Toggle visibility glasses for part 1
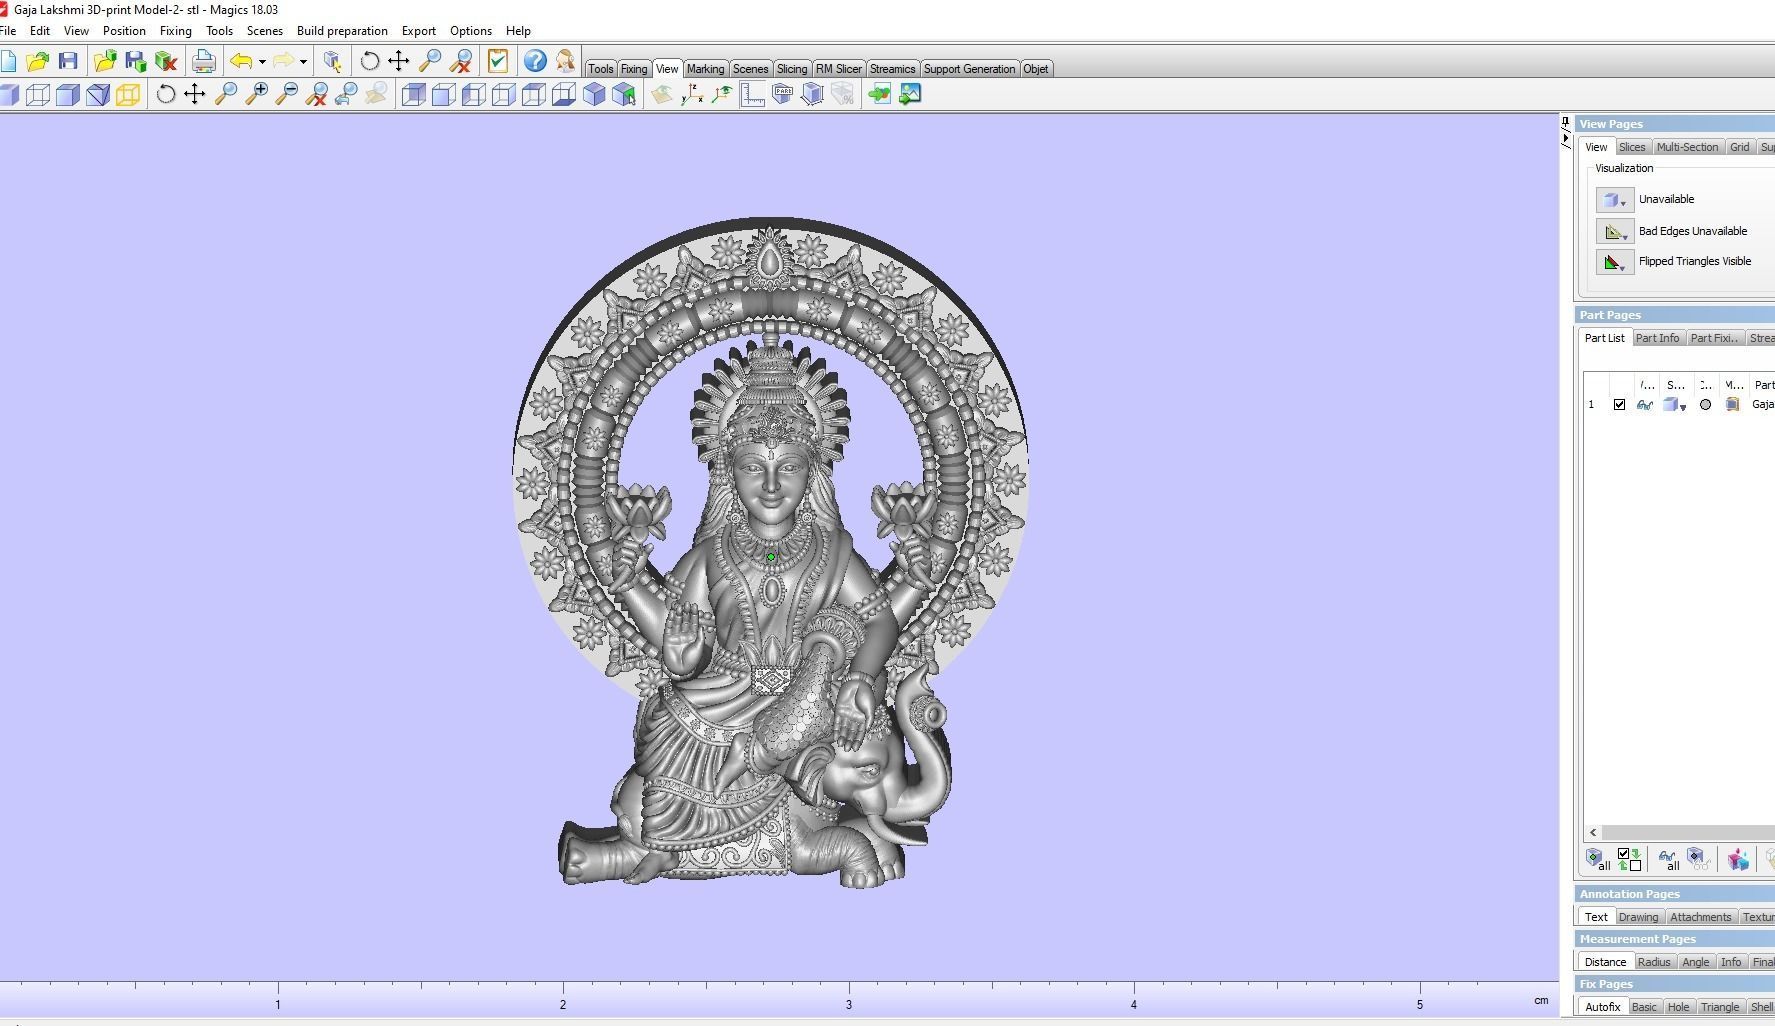The image size is (1775, 1026). 1644,405
